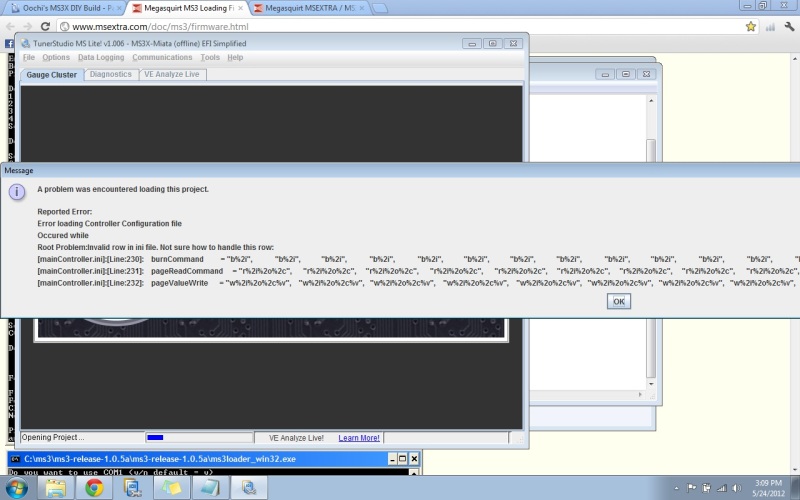Select the Megasquirt MSEXTRA browser tab
This screenshot has width=800, height=500.
pos(310,8)
